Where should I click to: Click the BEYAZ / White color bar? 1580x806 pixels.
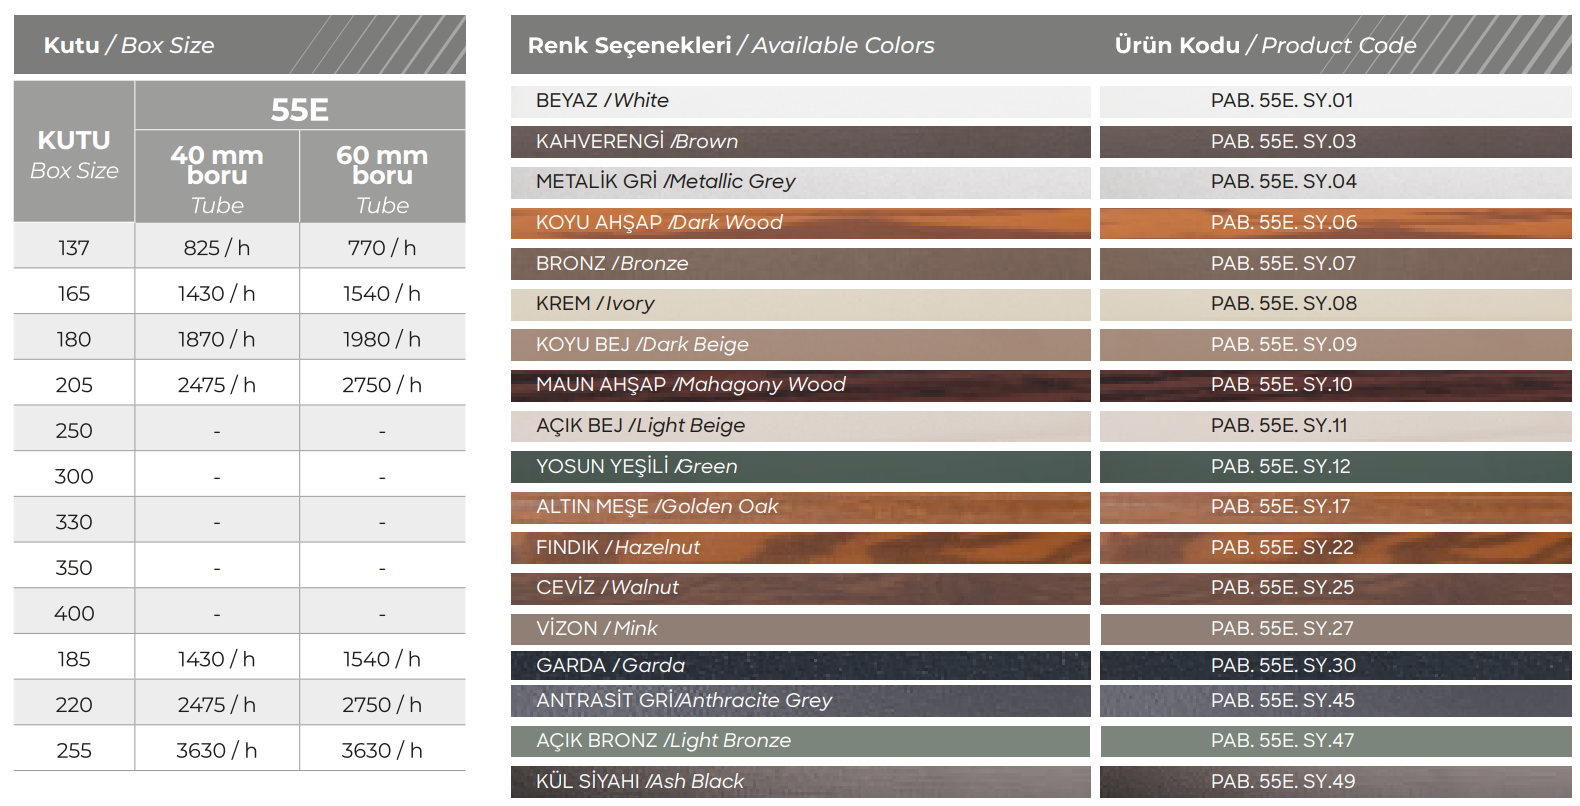click(x=800, y=101)
